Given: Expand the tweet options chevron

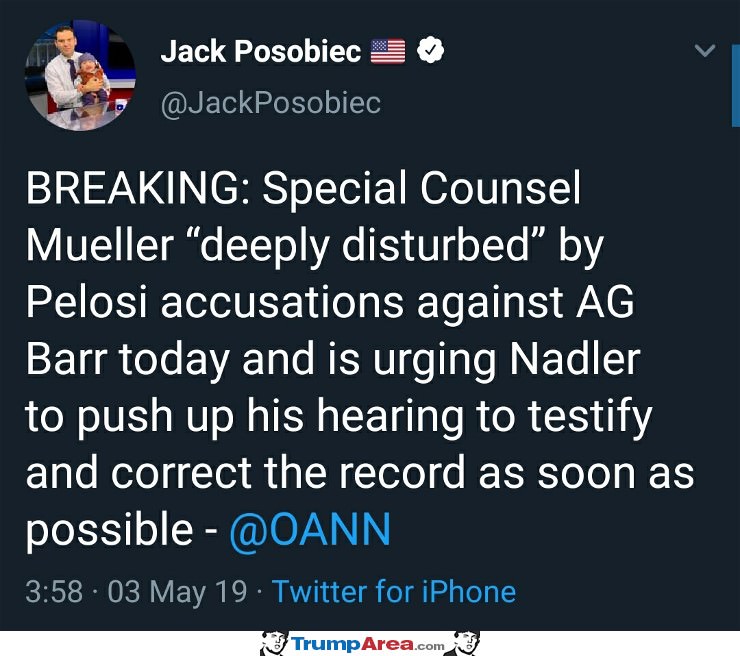Looking at the screenshot, I should (705, 50).
